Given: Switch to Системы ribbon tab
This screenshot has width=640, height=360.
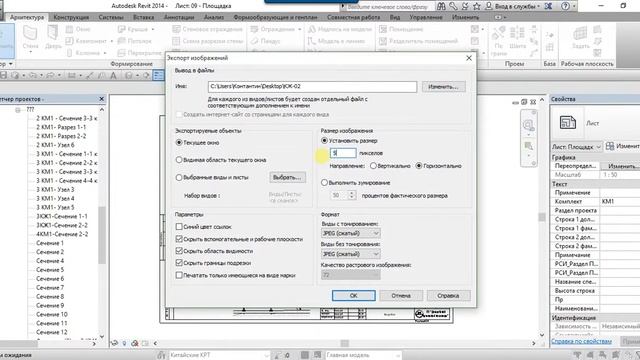Looking at the screenshot, I should (111, 18).
